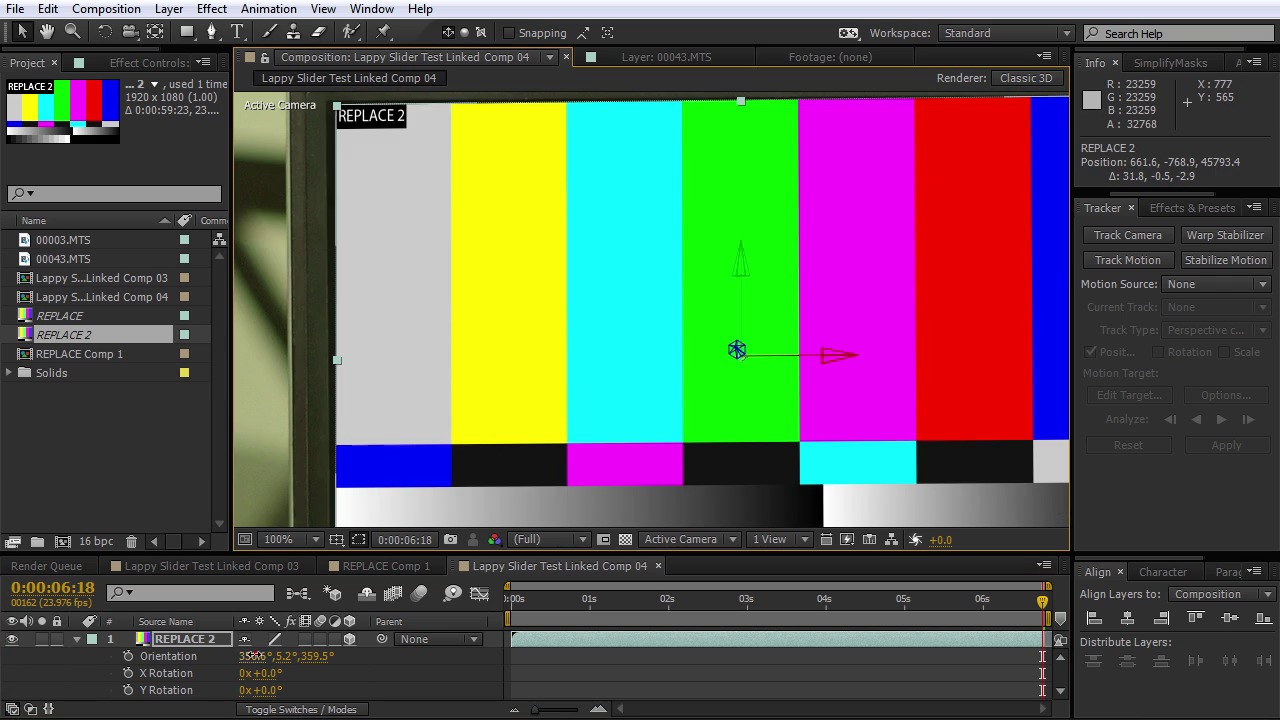The image size is (1280, 720).
Task: Toggle the X Rotation stopwatch
Action: click(128, 673)
